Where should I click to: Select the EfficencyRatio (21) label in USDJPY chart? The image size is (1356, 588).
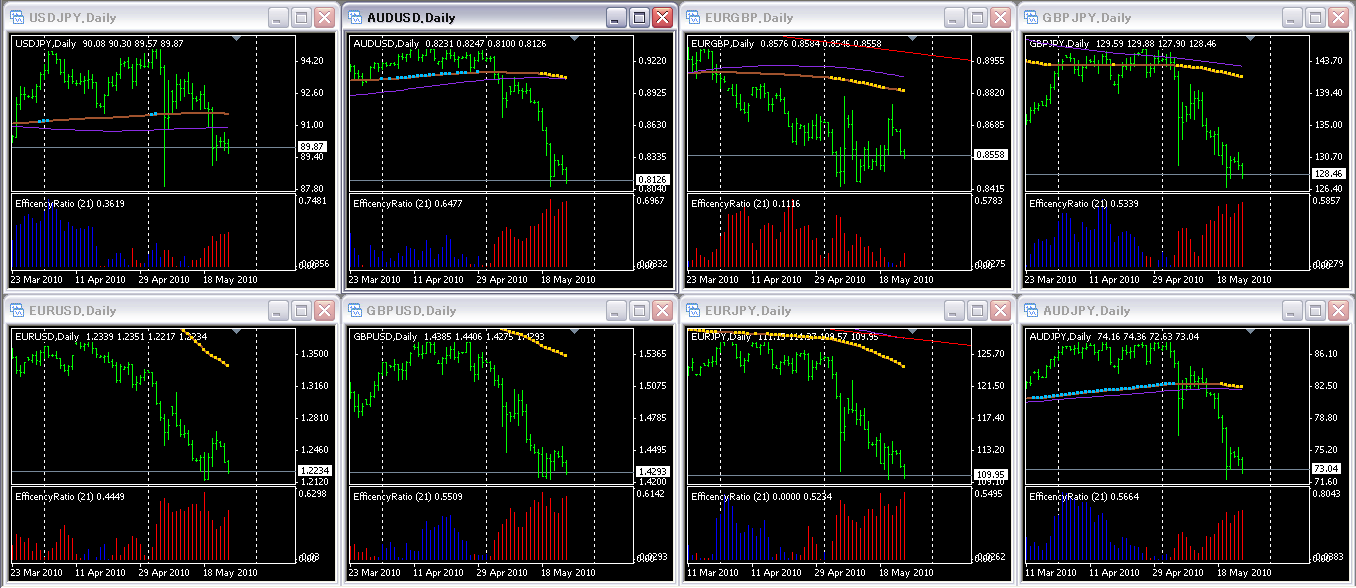[68, 203]
